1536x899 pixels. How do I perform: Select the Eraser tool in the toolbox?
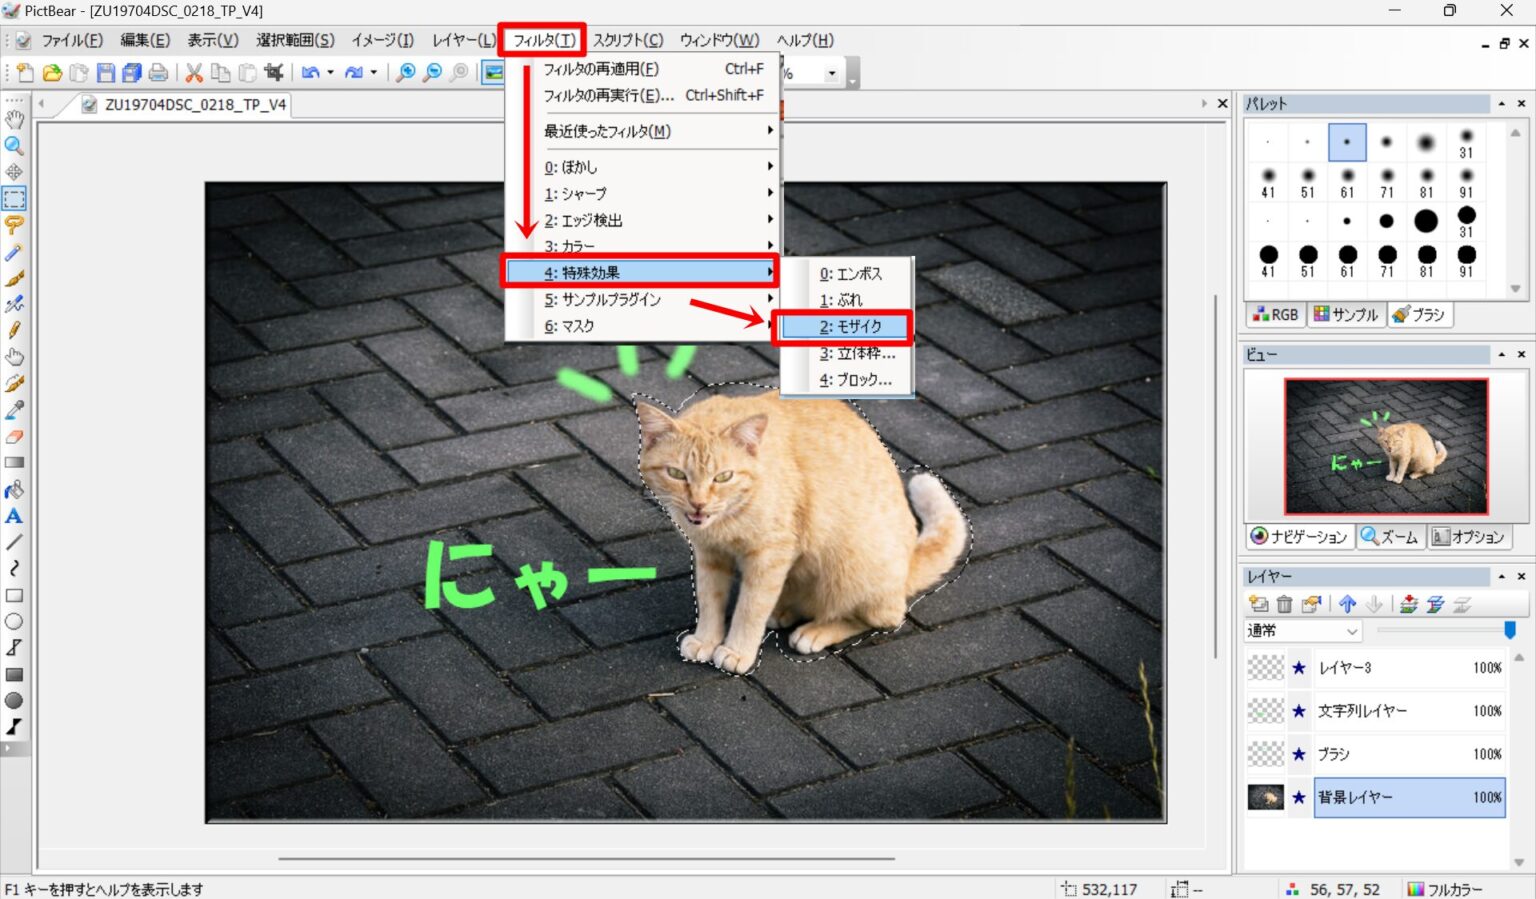[x=14, y=437]
